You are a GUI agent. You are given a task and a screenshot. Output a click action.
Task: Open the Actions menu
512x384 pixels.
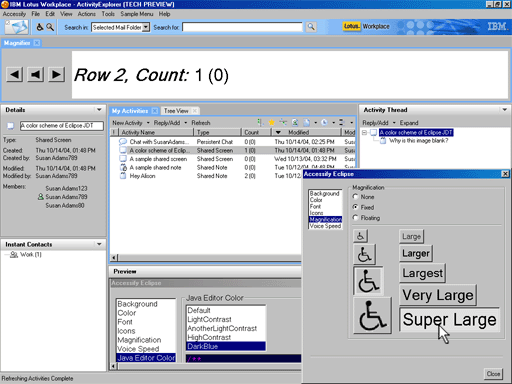86,14
